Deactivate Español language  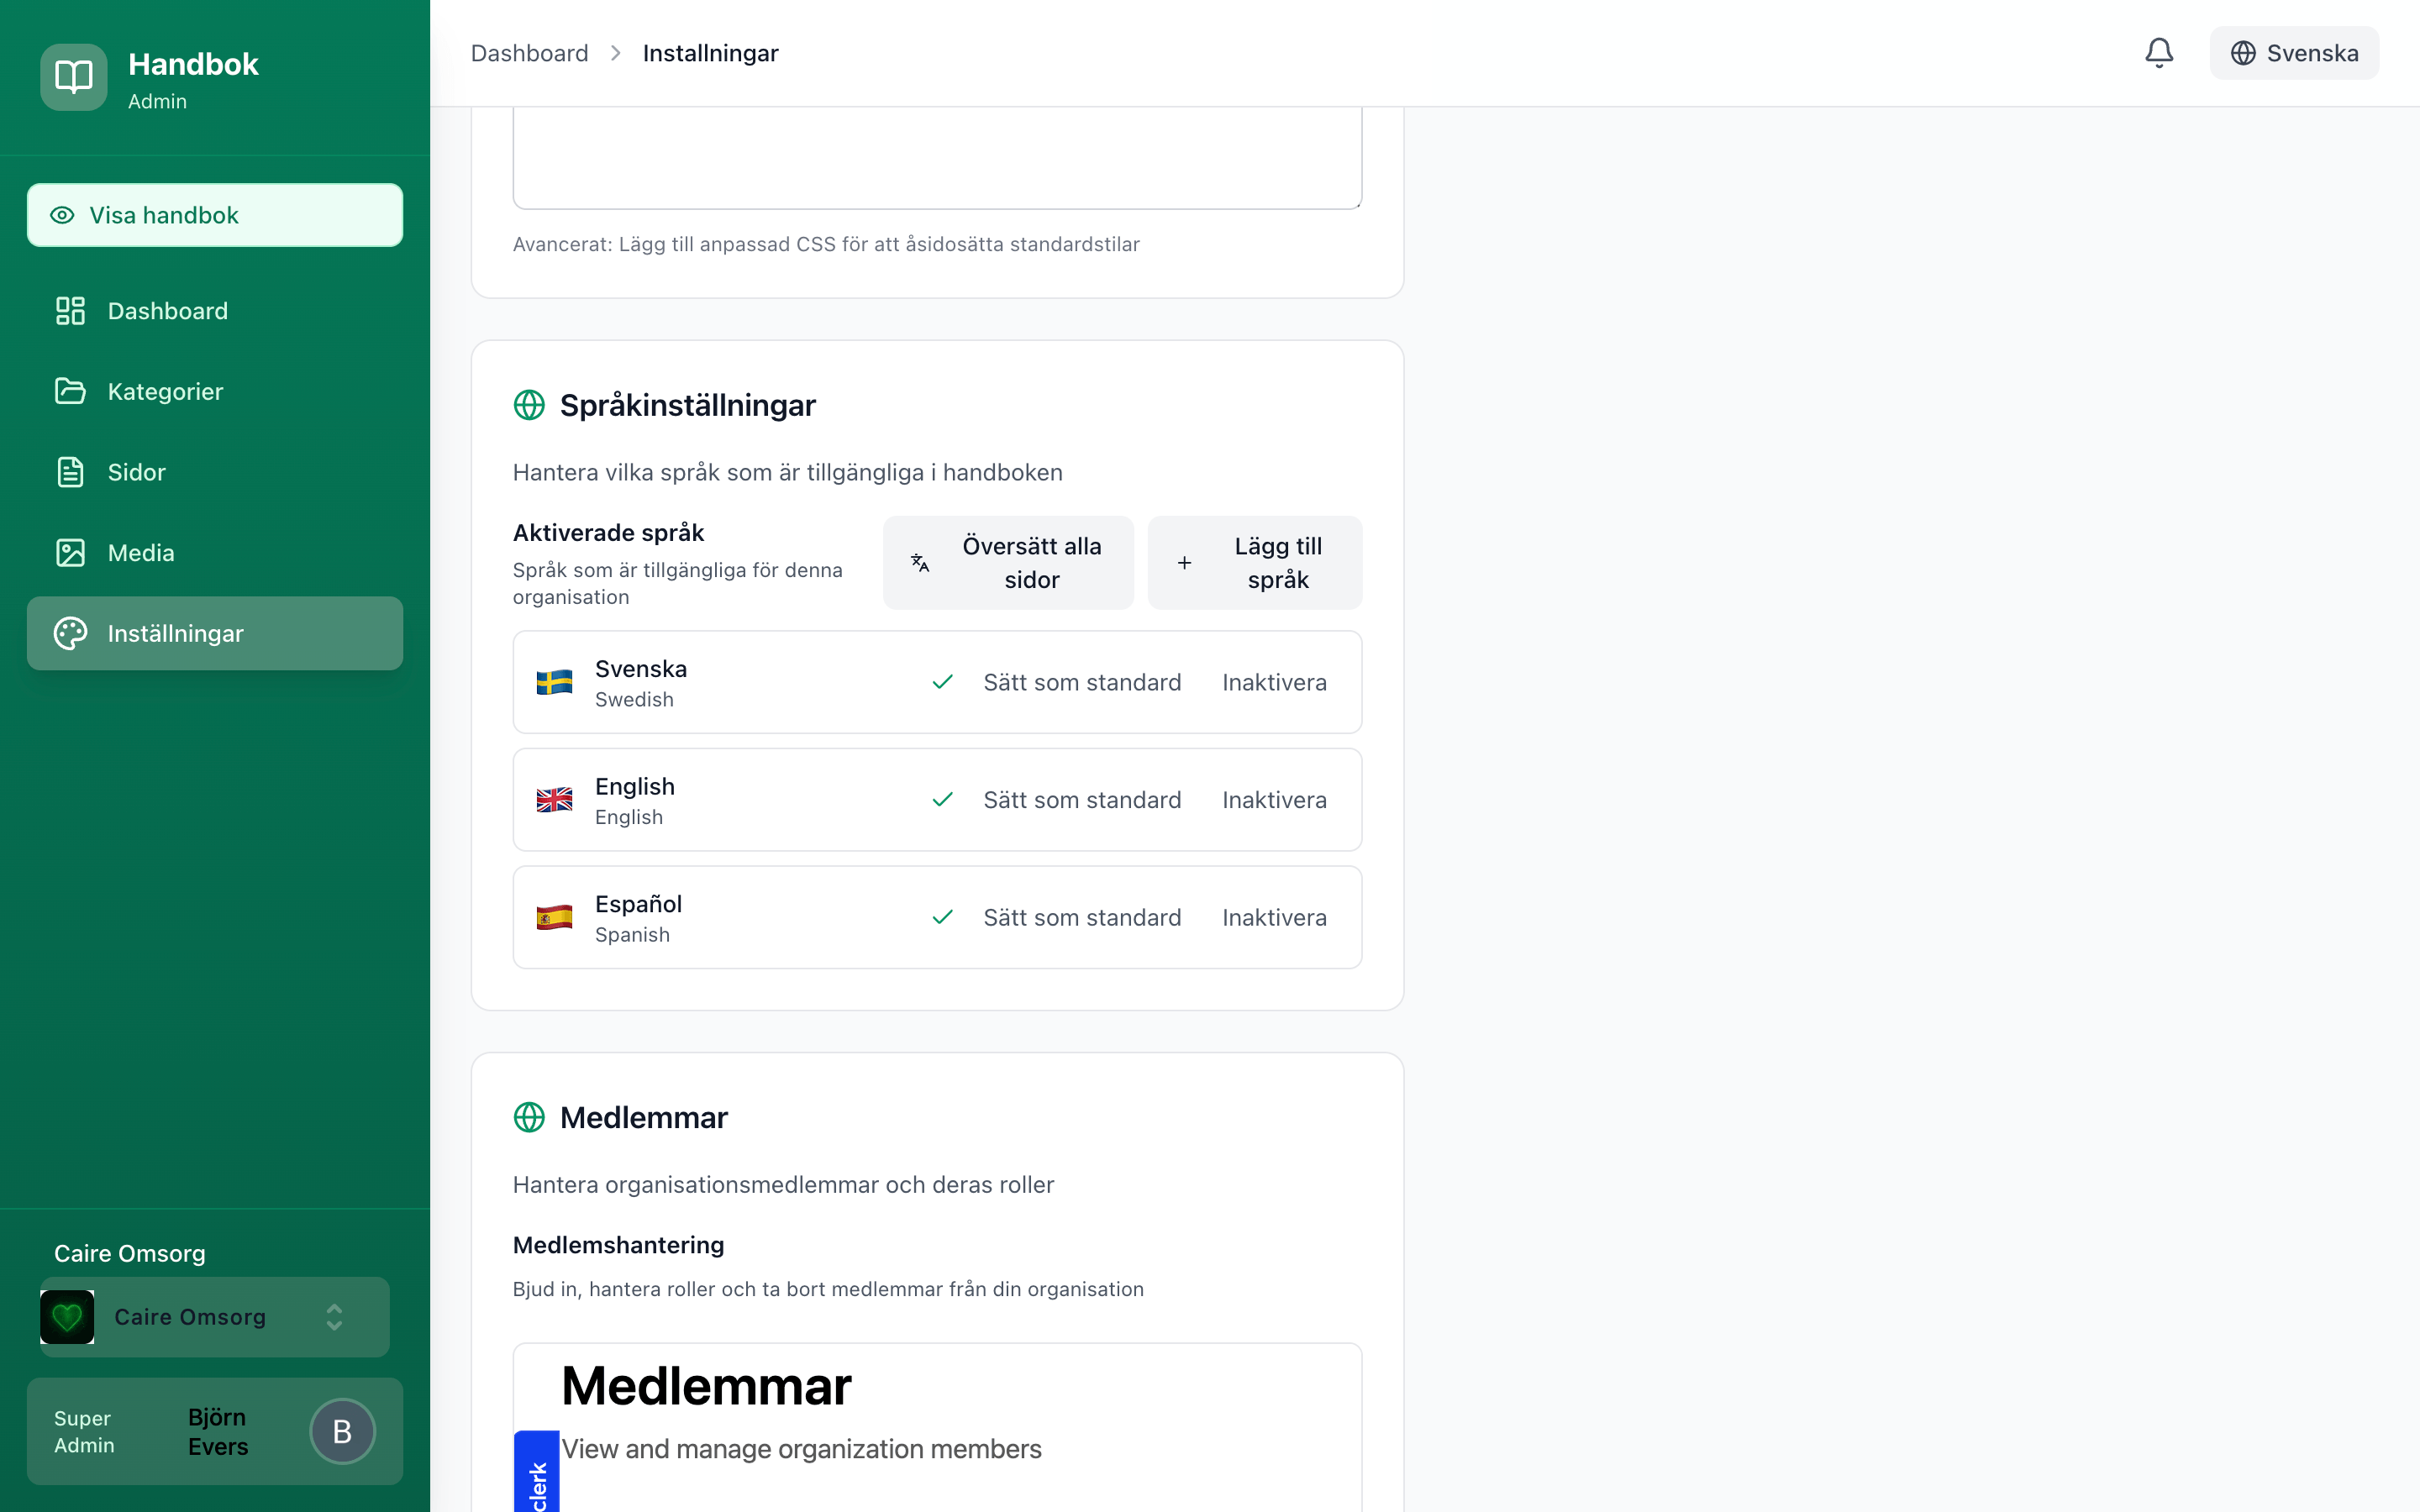coord(1274,917)
